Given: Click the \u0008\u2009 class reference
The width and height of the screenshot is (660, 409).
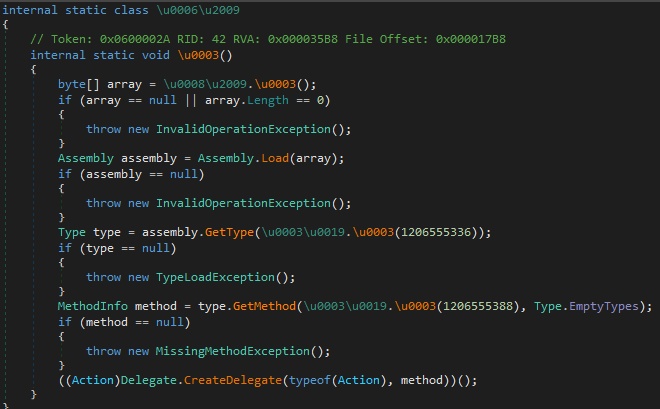Looking at the screenshot, I should [x=205, y=84].
